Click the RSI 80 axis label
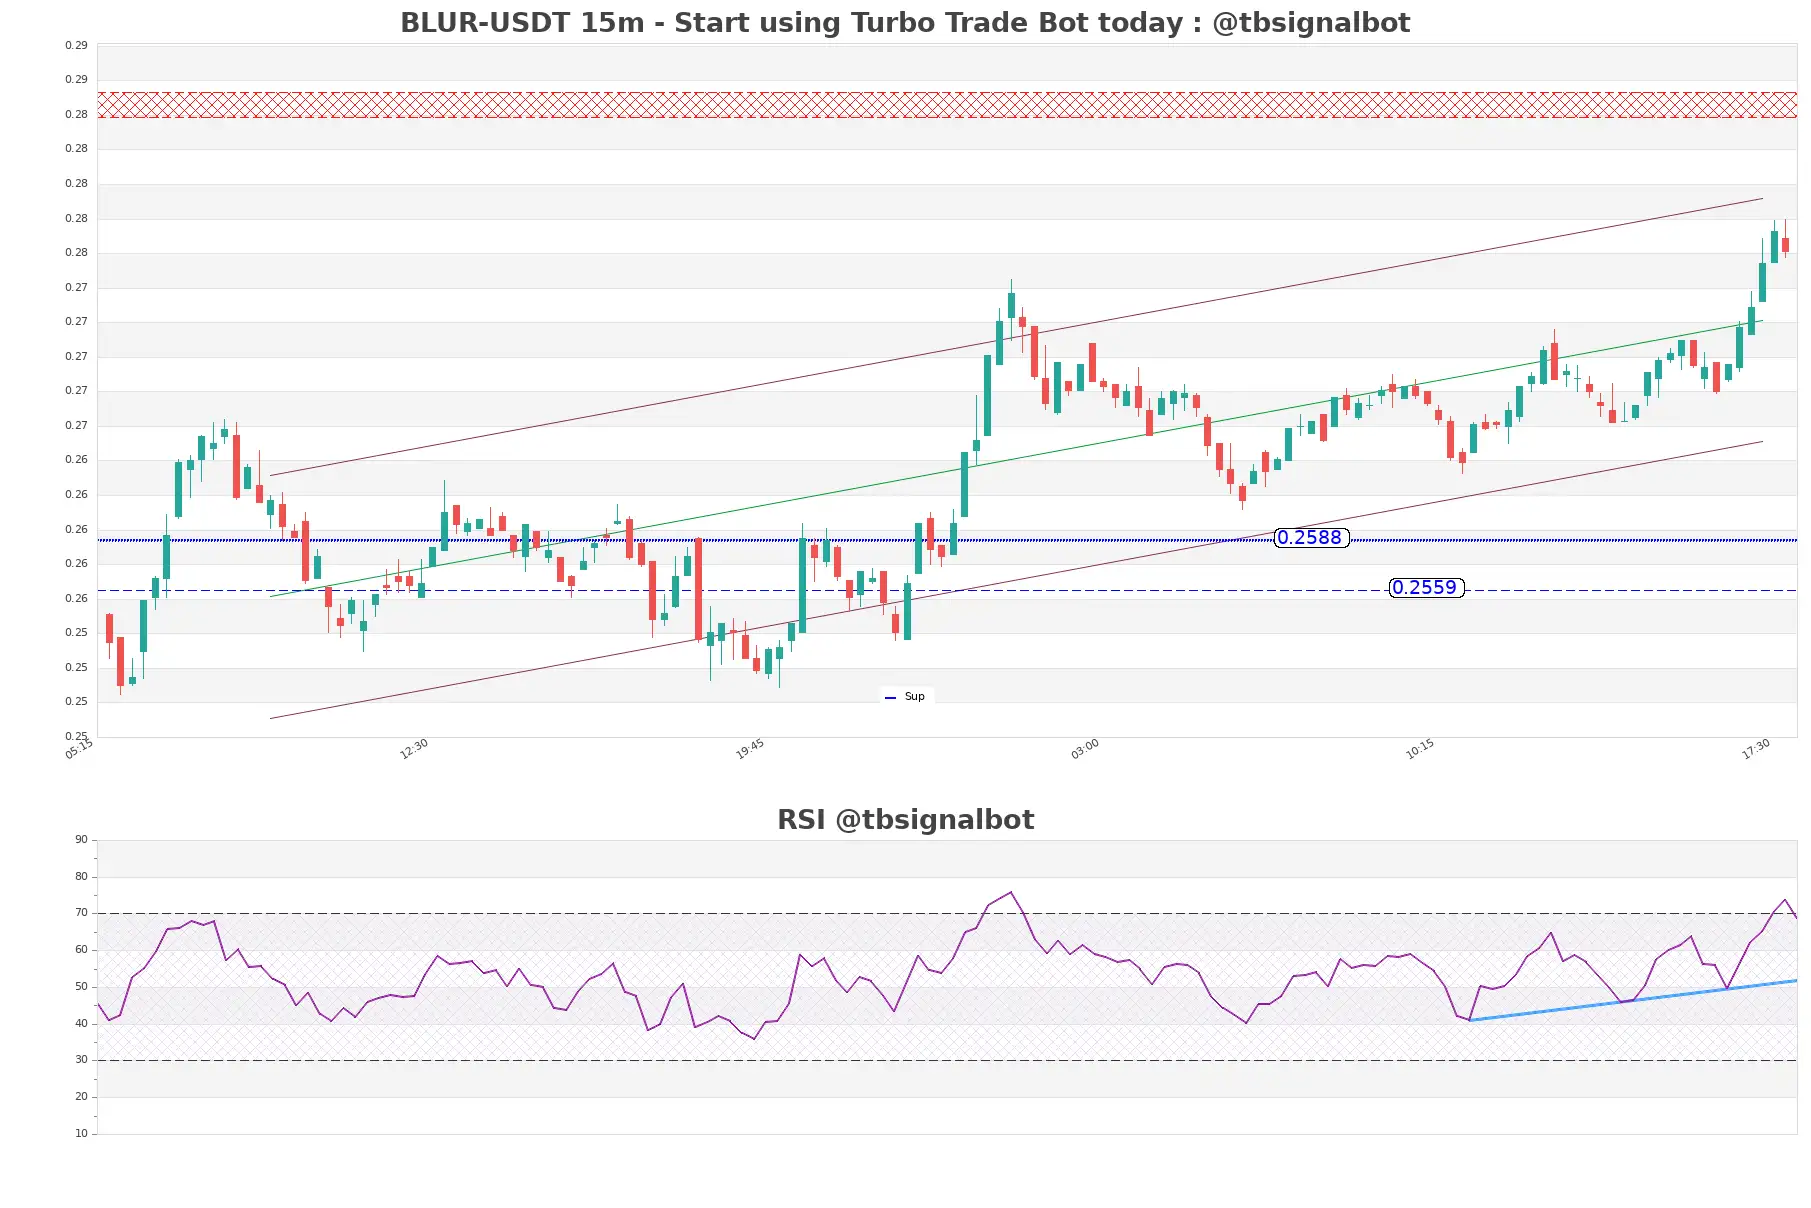1811x1208 pixels. tap(81, 877)
